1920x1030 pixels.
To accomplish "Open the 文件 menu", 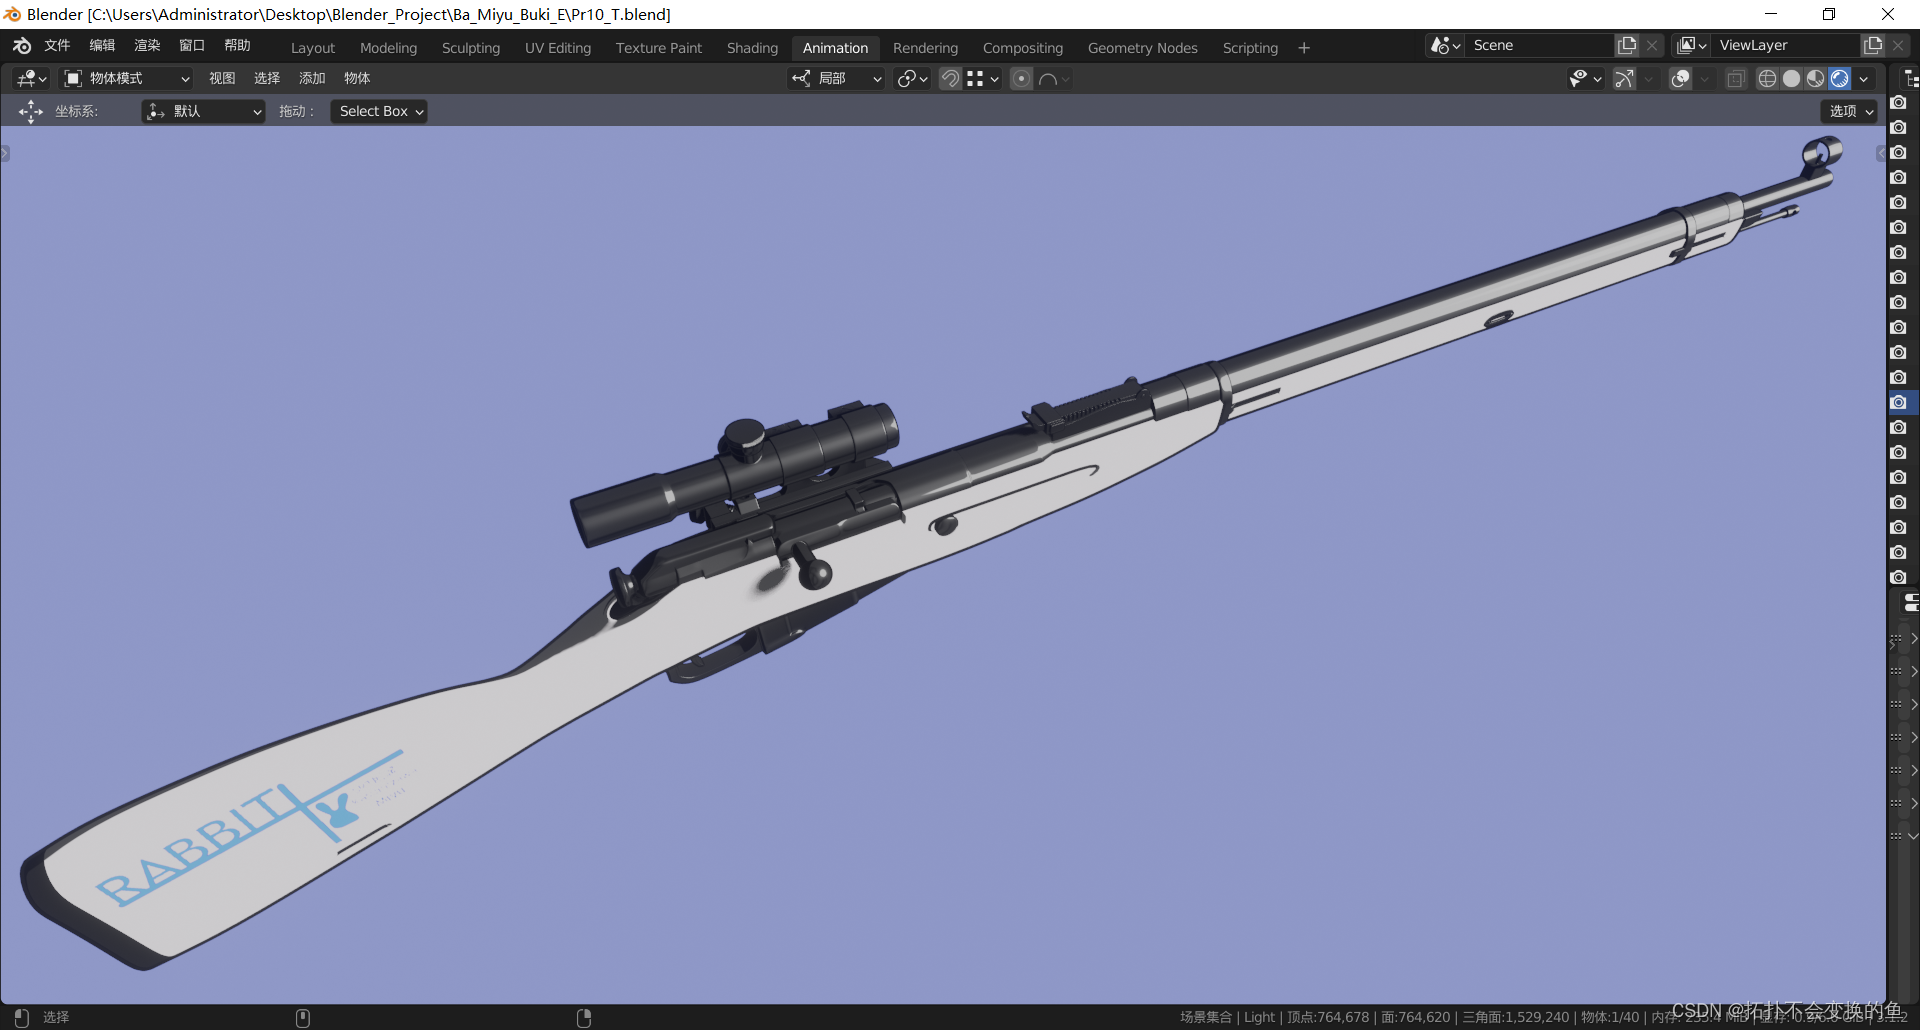I will pos(57,45).
